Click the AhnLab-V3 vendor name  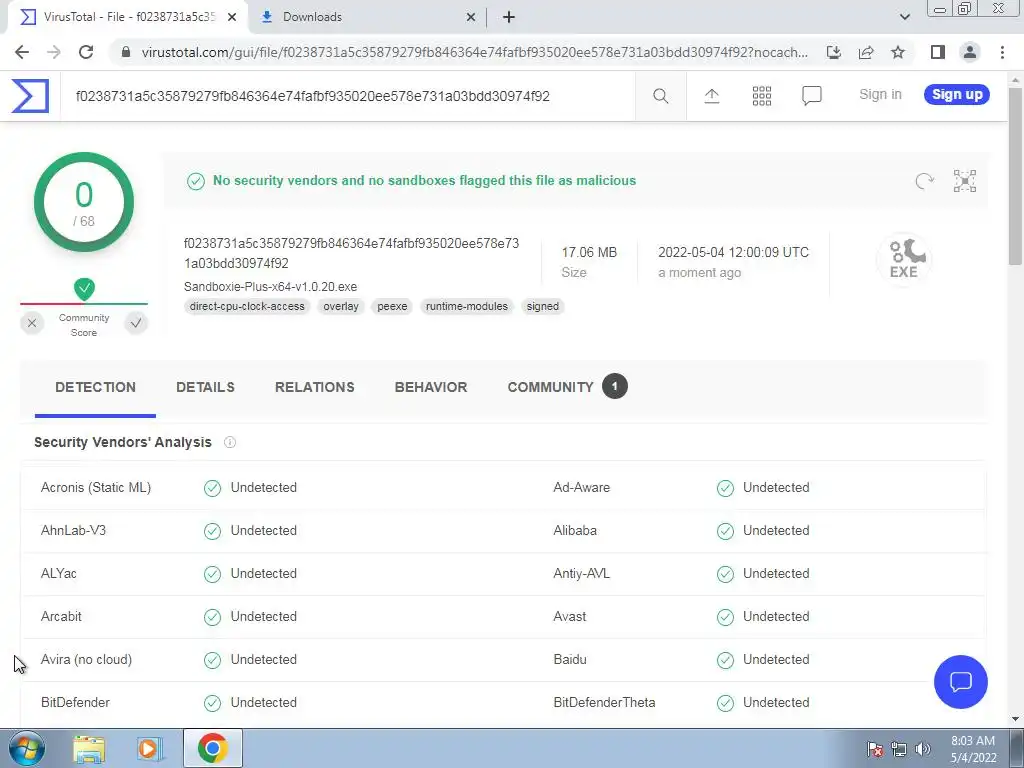tap(73, 530)
